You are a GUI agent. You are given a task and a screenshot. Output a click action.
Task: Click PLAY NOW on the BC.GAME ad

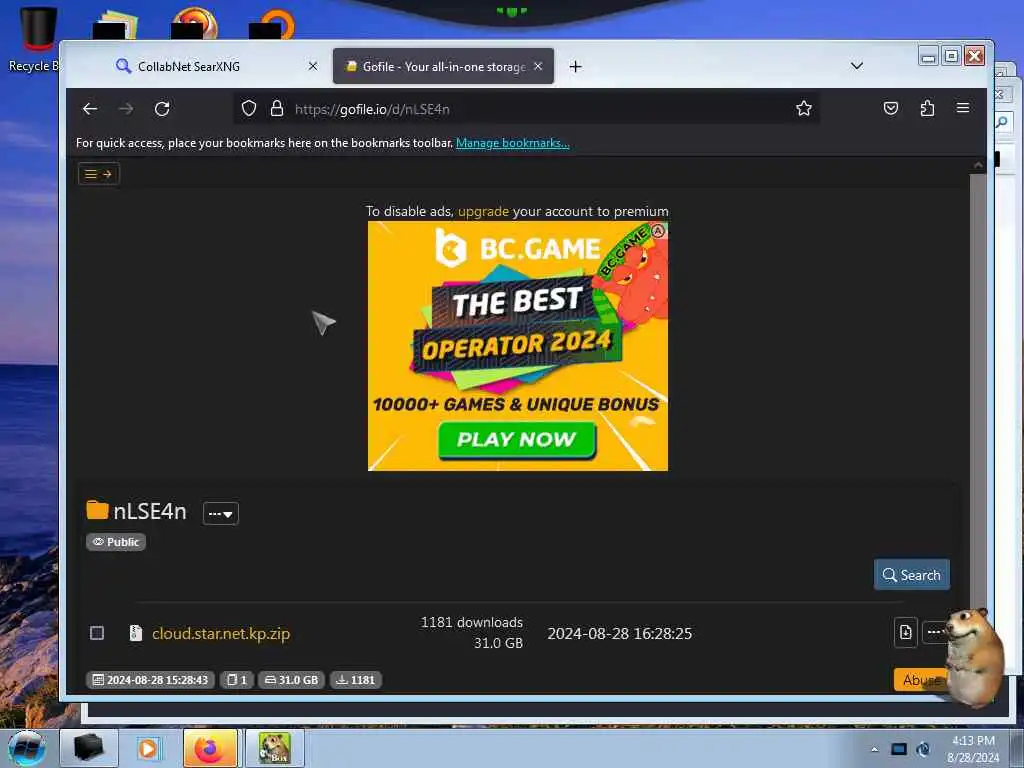pos(517,440)
